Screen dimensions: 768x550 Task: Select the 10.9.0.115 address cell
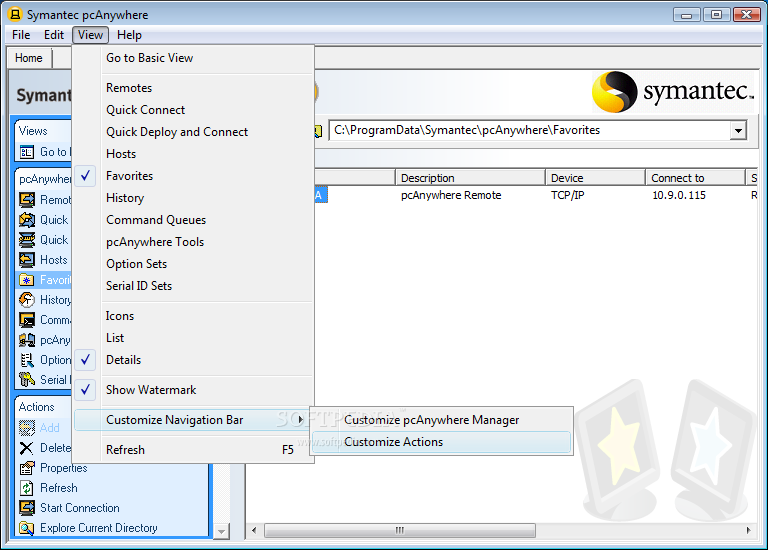[679, 195]
